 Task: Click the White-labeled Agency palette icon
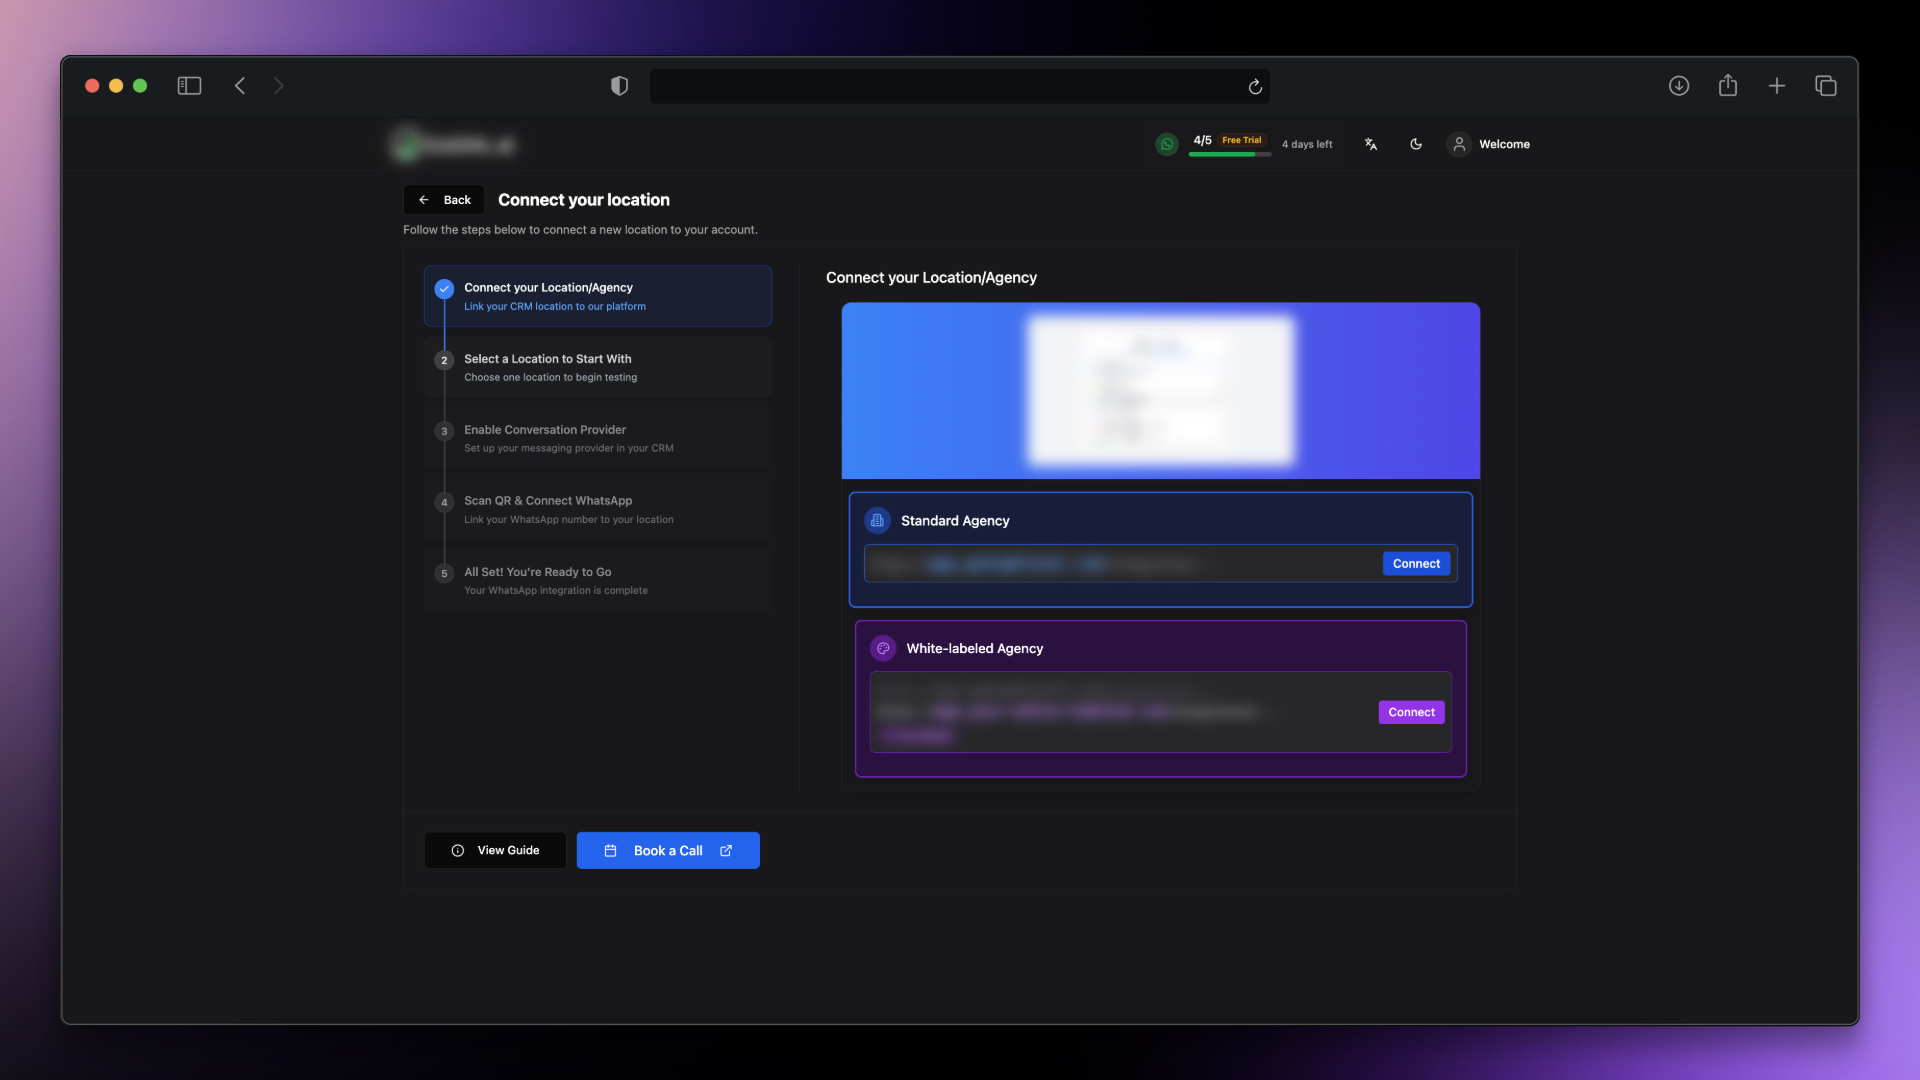883,648
